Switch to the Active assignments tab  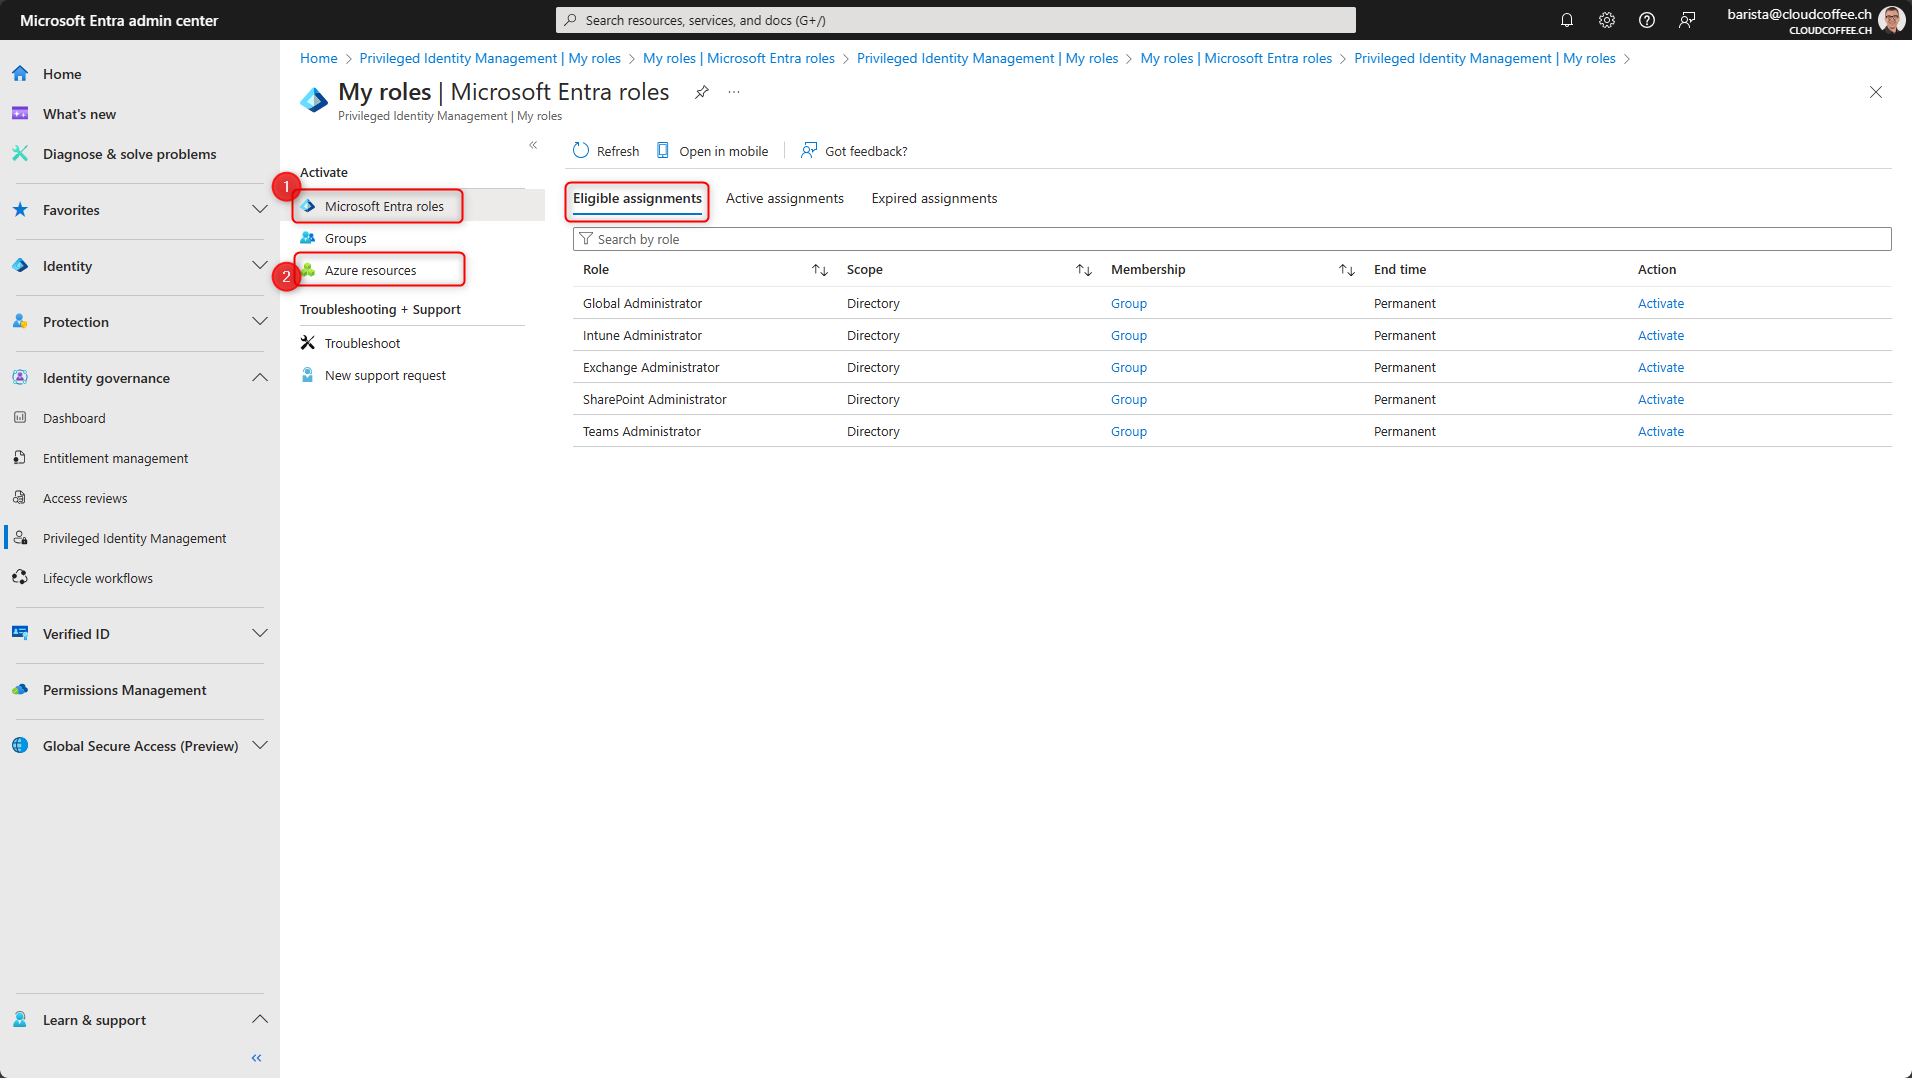point(784,198)
